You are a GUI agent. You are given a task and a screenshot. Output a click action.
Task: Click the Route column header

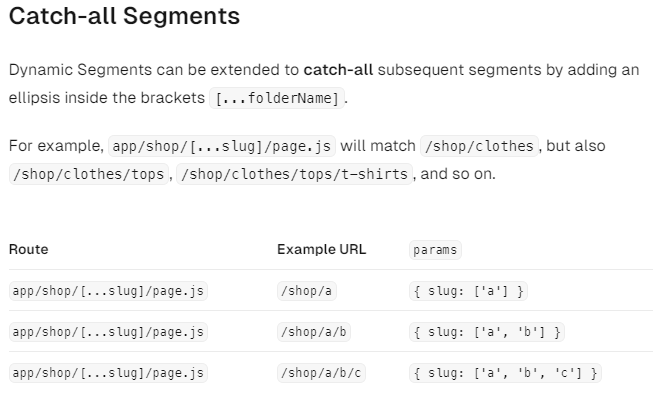(x=28, y=249)
